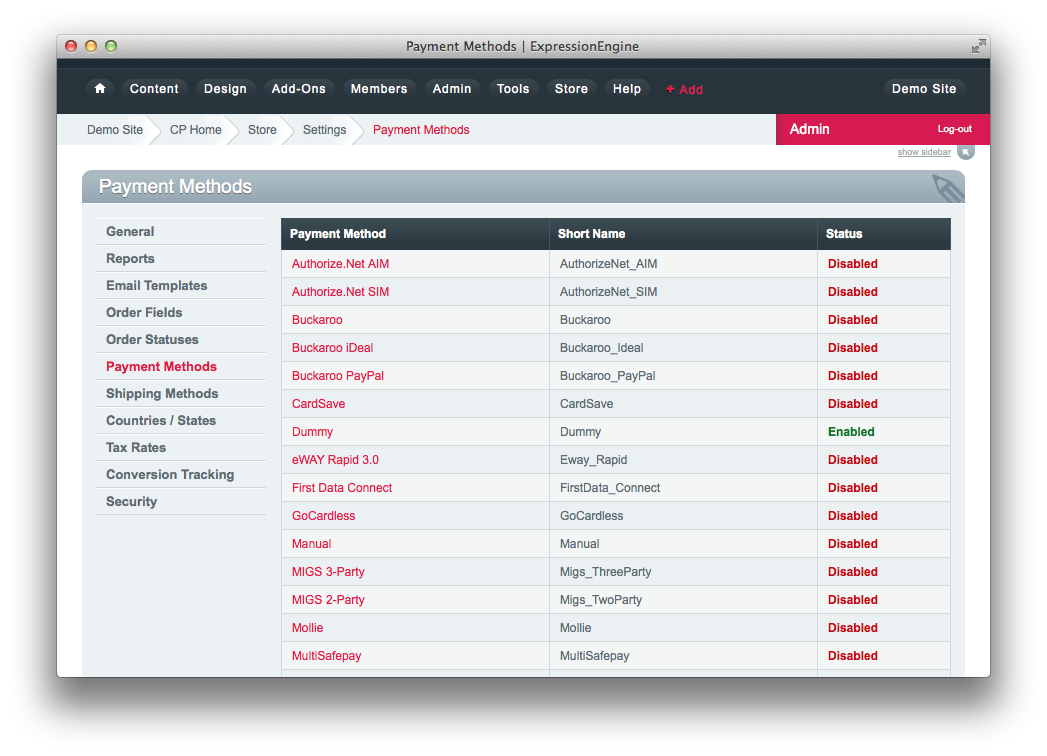Open the Authorize.Net SIM payment method

click(341, 292)
